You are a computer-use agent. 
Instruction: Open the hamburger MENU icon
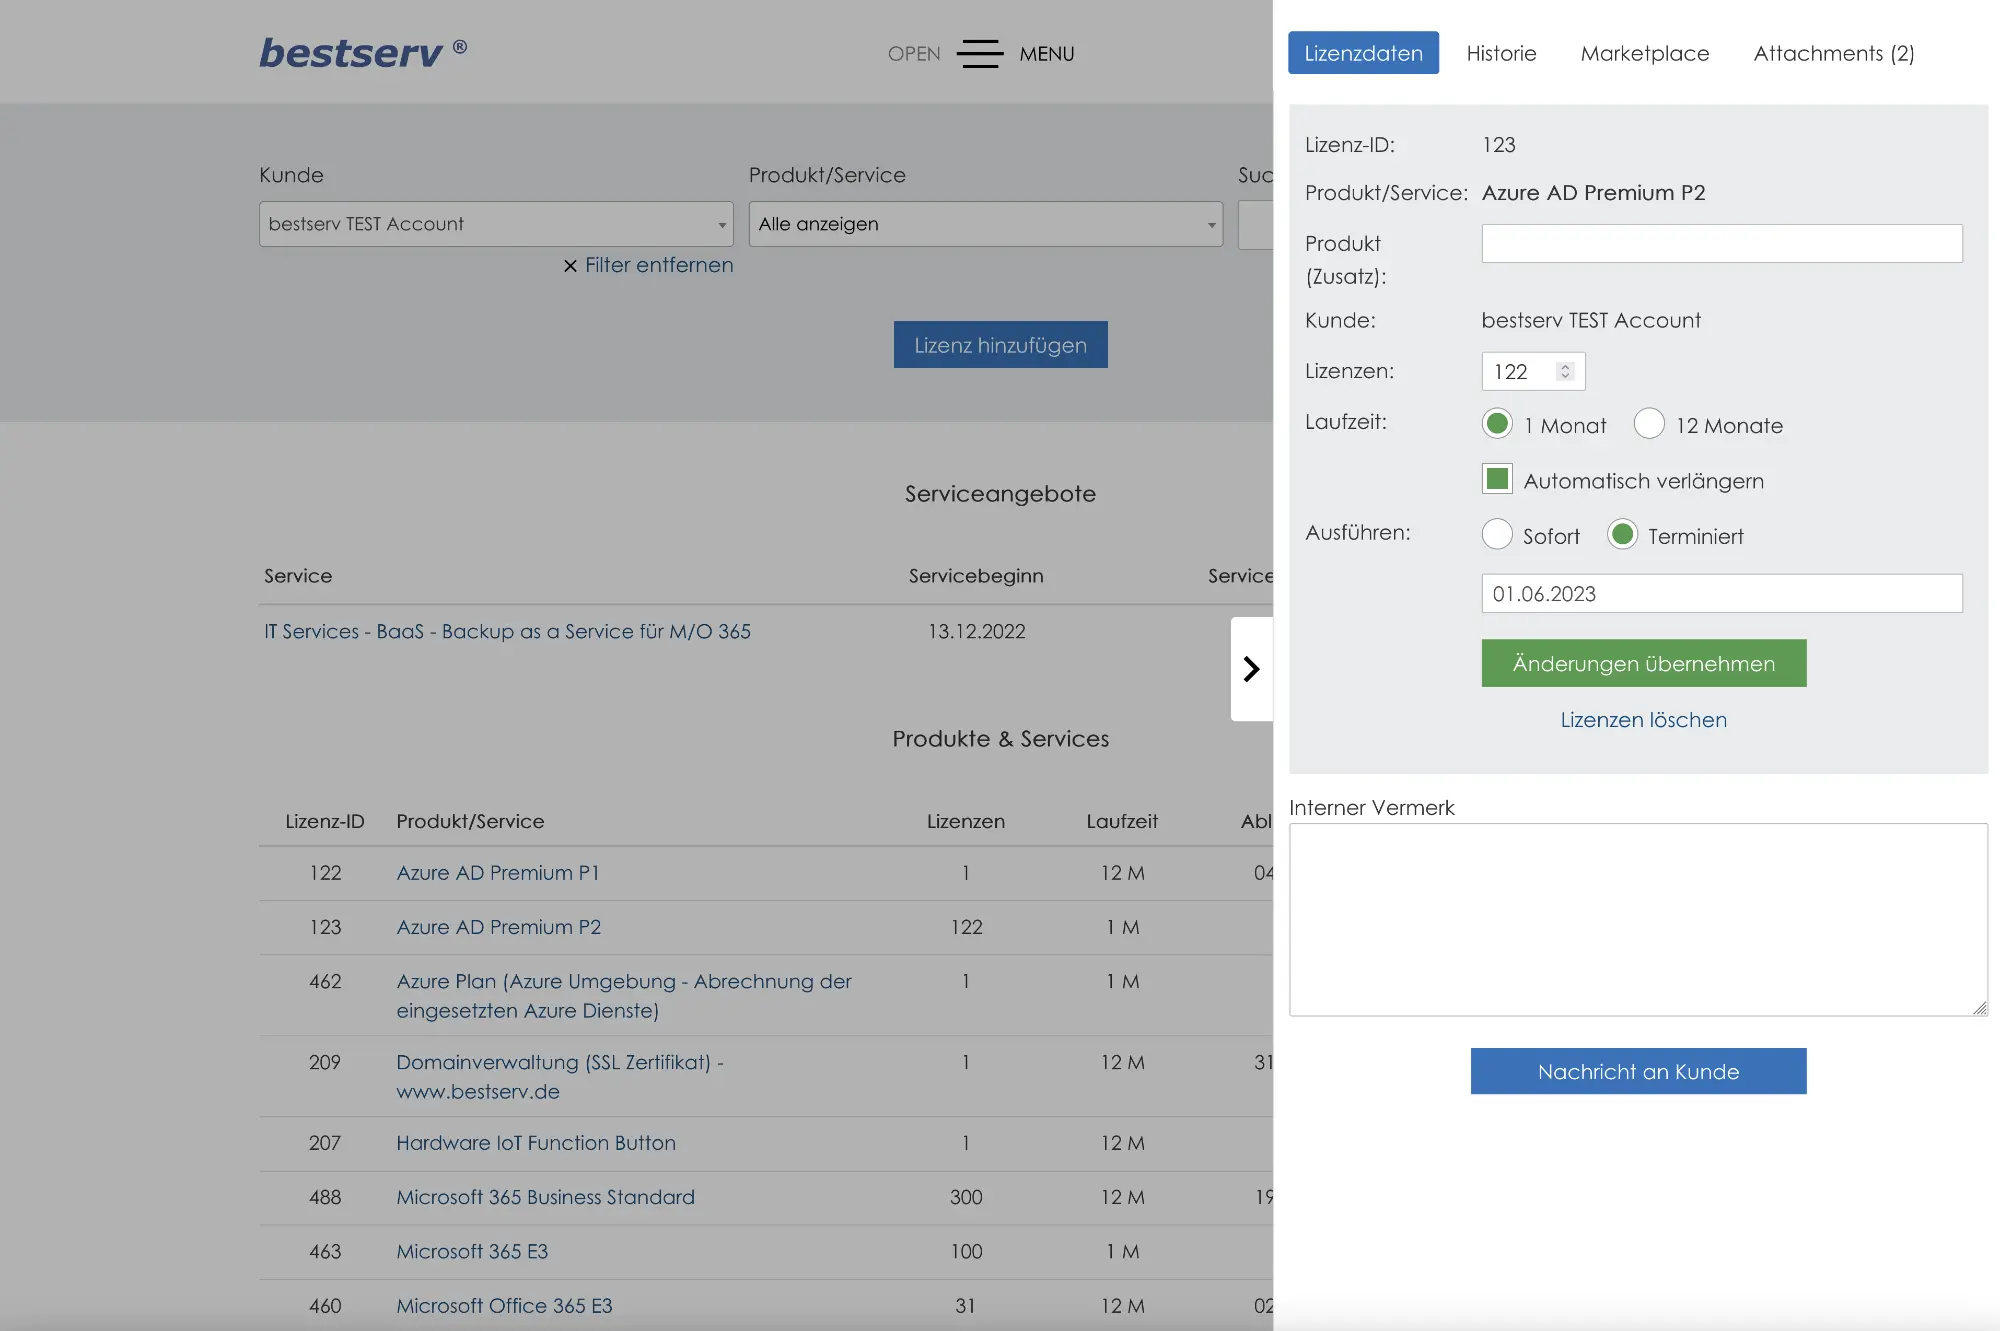(979, 53)
